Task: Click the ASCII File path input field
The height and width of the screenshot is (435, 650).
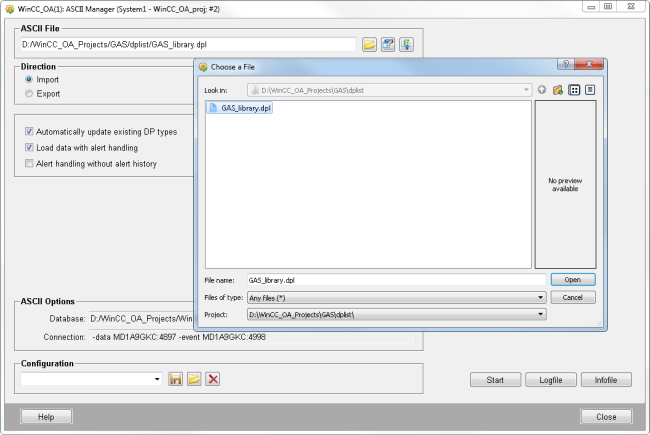Action: tap(188, 44)
